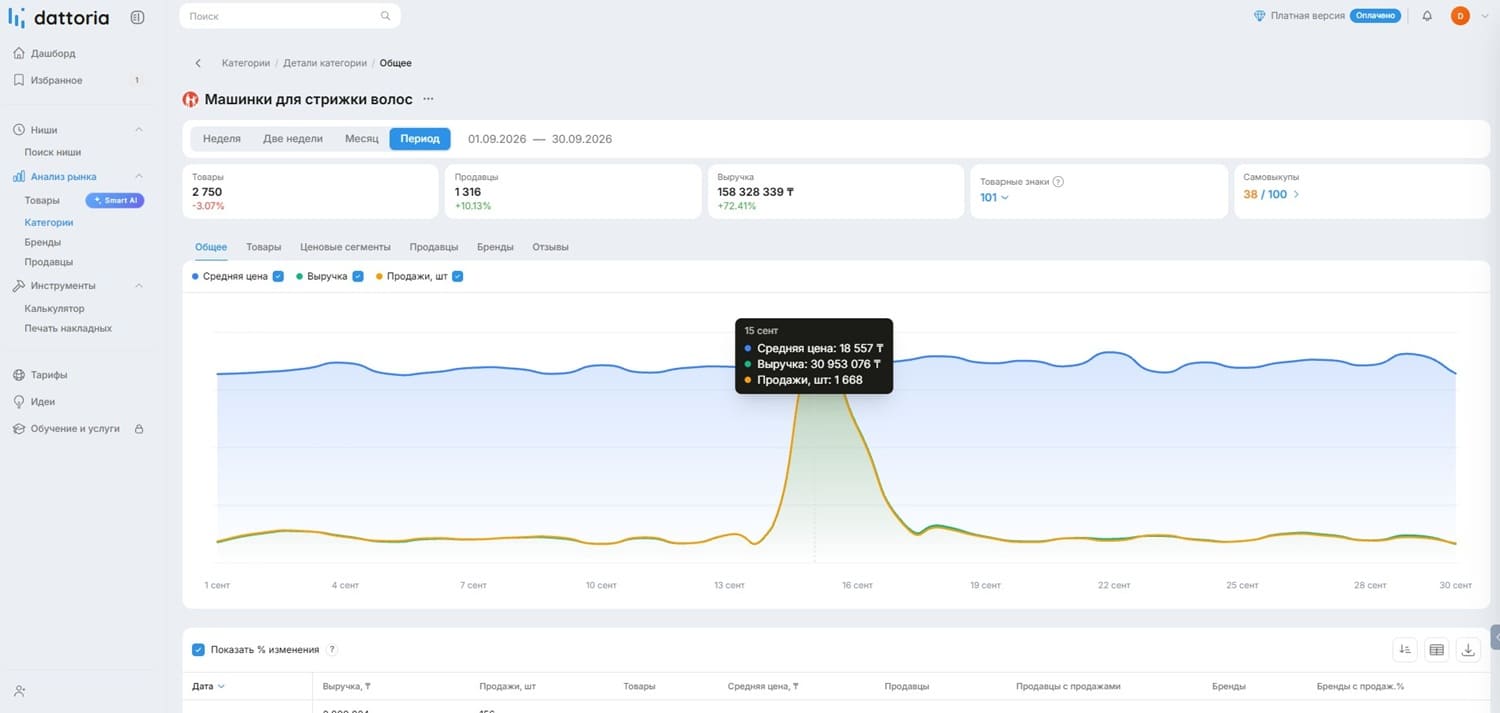Open the three-dots menu beside category title

429,99
